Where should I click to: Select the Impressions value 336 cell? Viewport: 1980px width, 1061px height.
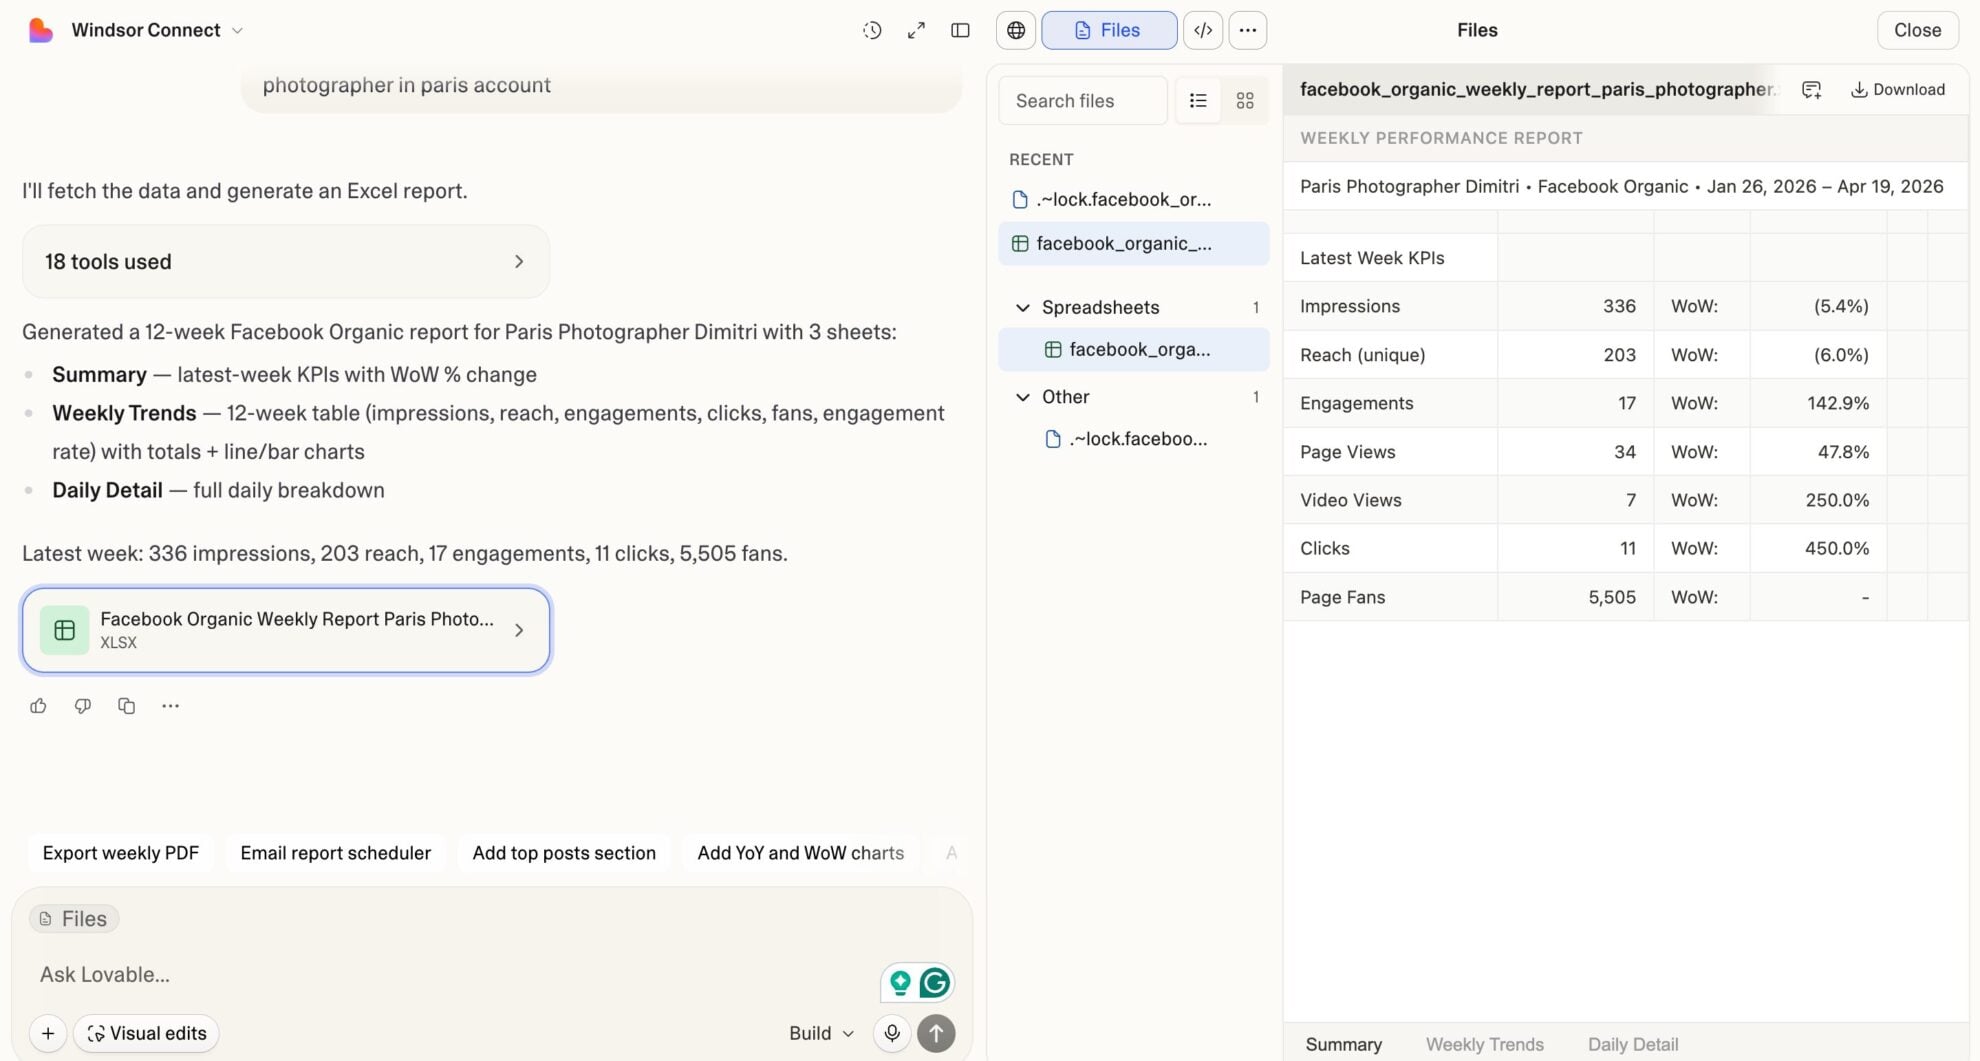pos(1575,306)
